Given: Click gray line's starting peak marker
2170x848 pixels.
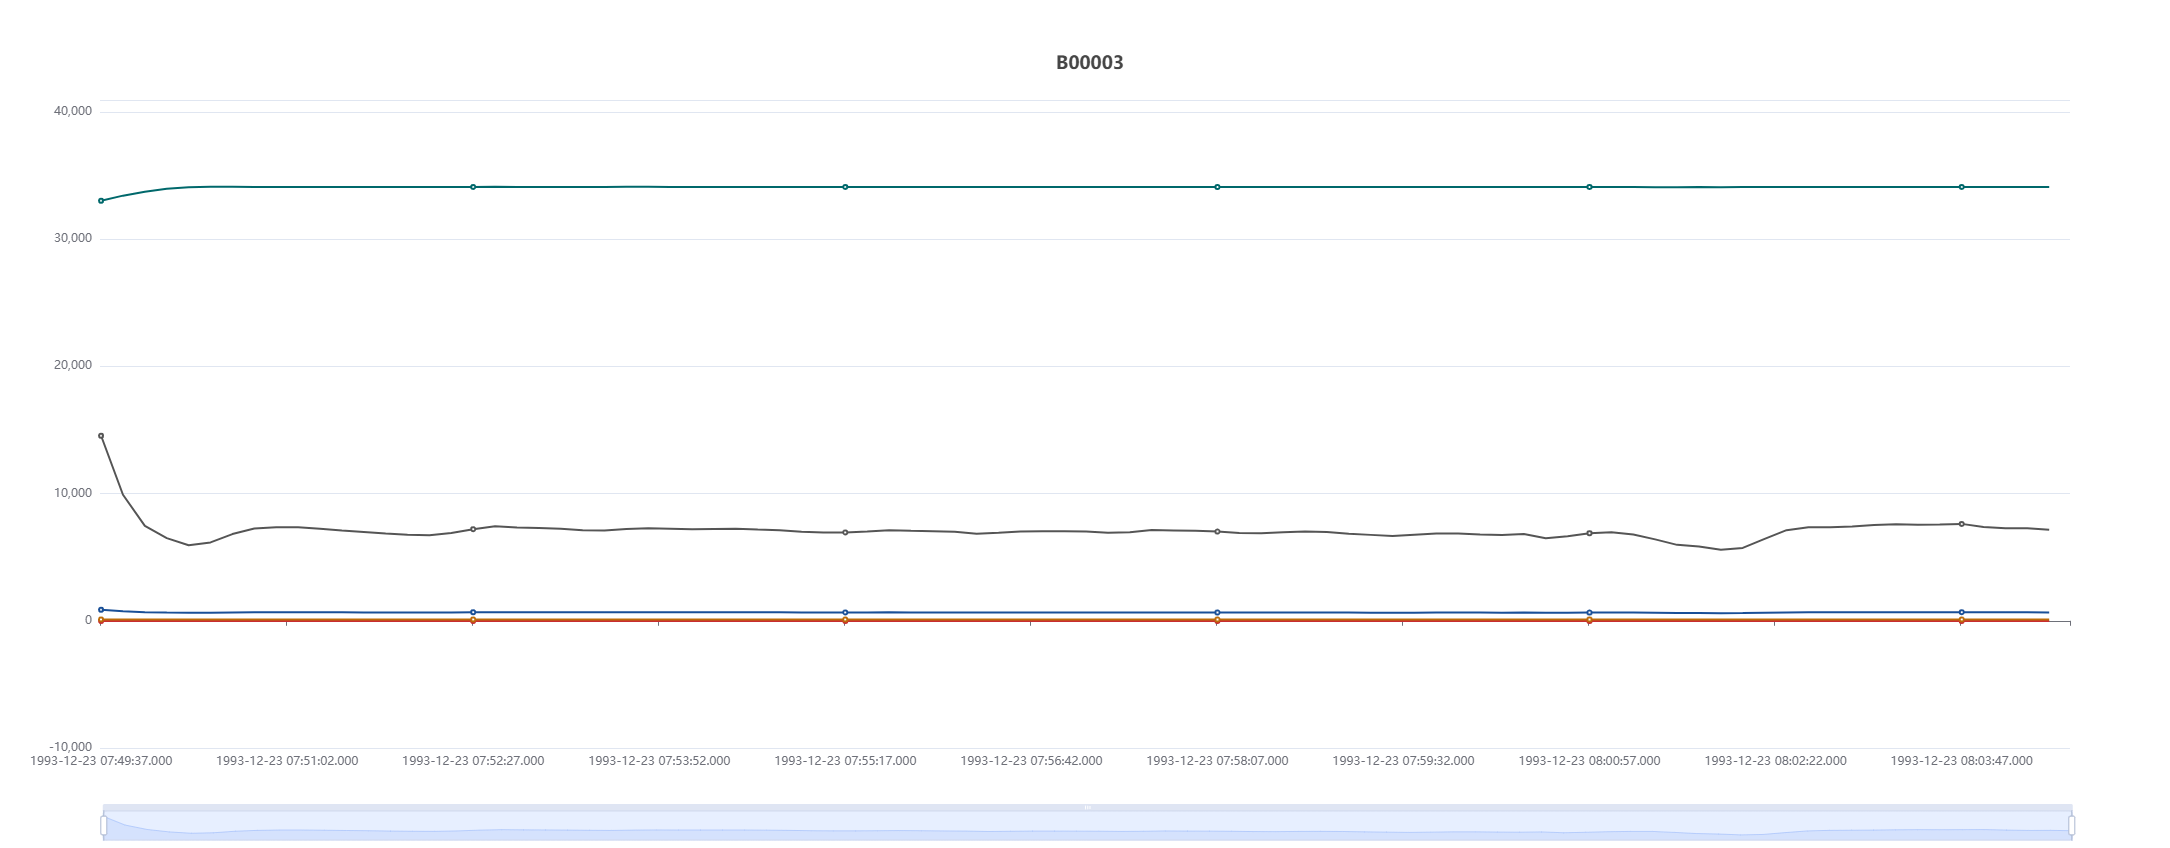Looking at the screenshot, I should click(101, 436).
